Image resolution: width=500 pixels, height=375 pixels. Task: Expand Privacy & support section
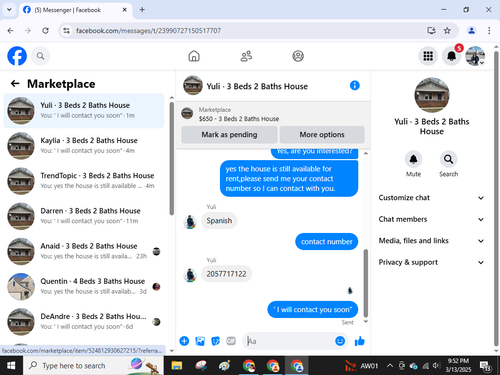(x=431, y=262)
